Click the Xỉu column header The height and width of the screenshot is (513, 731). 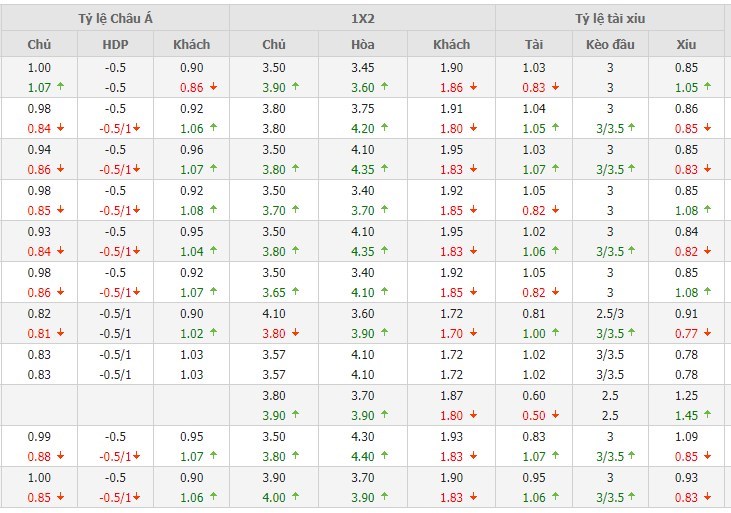point(686,44)
